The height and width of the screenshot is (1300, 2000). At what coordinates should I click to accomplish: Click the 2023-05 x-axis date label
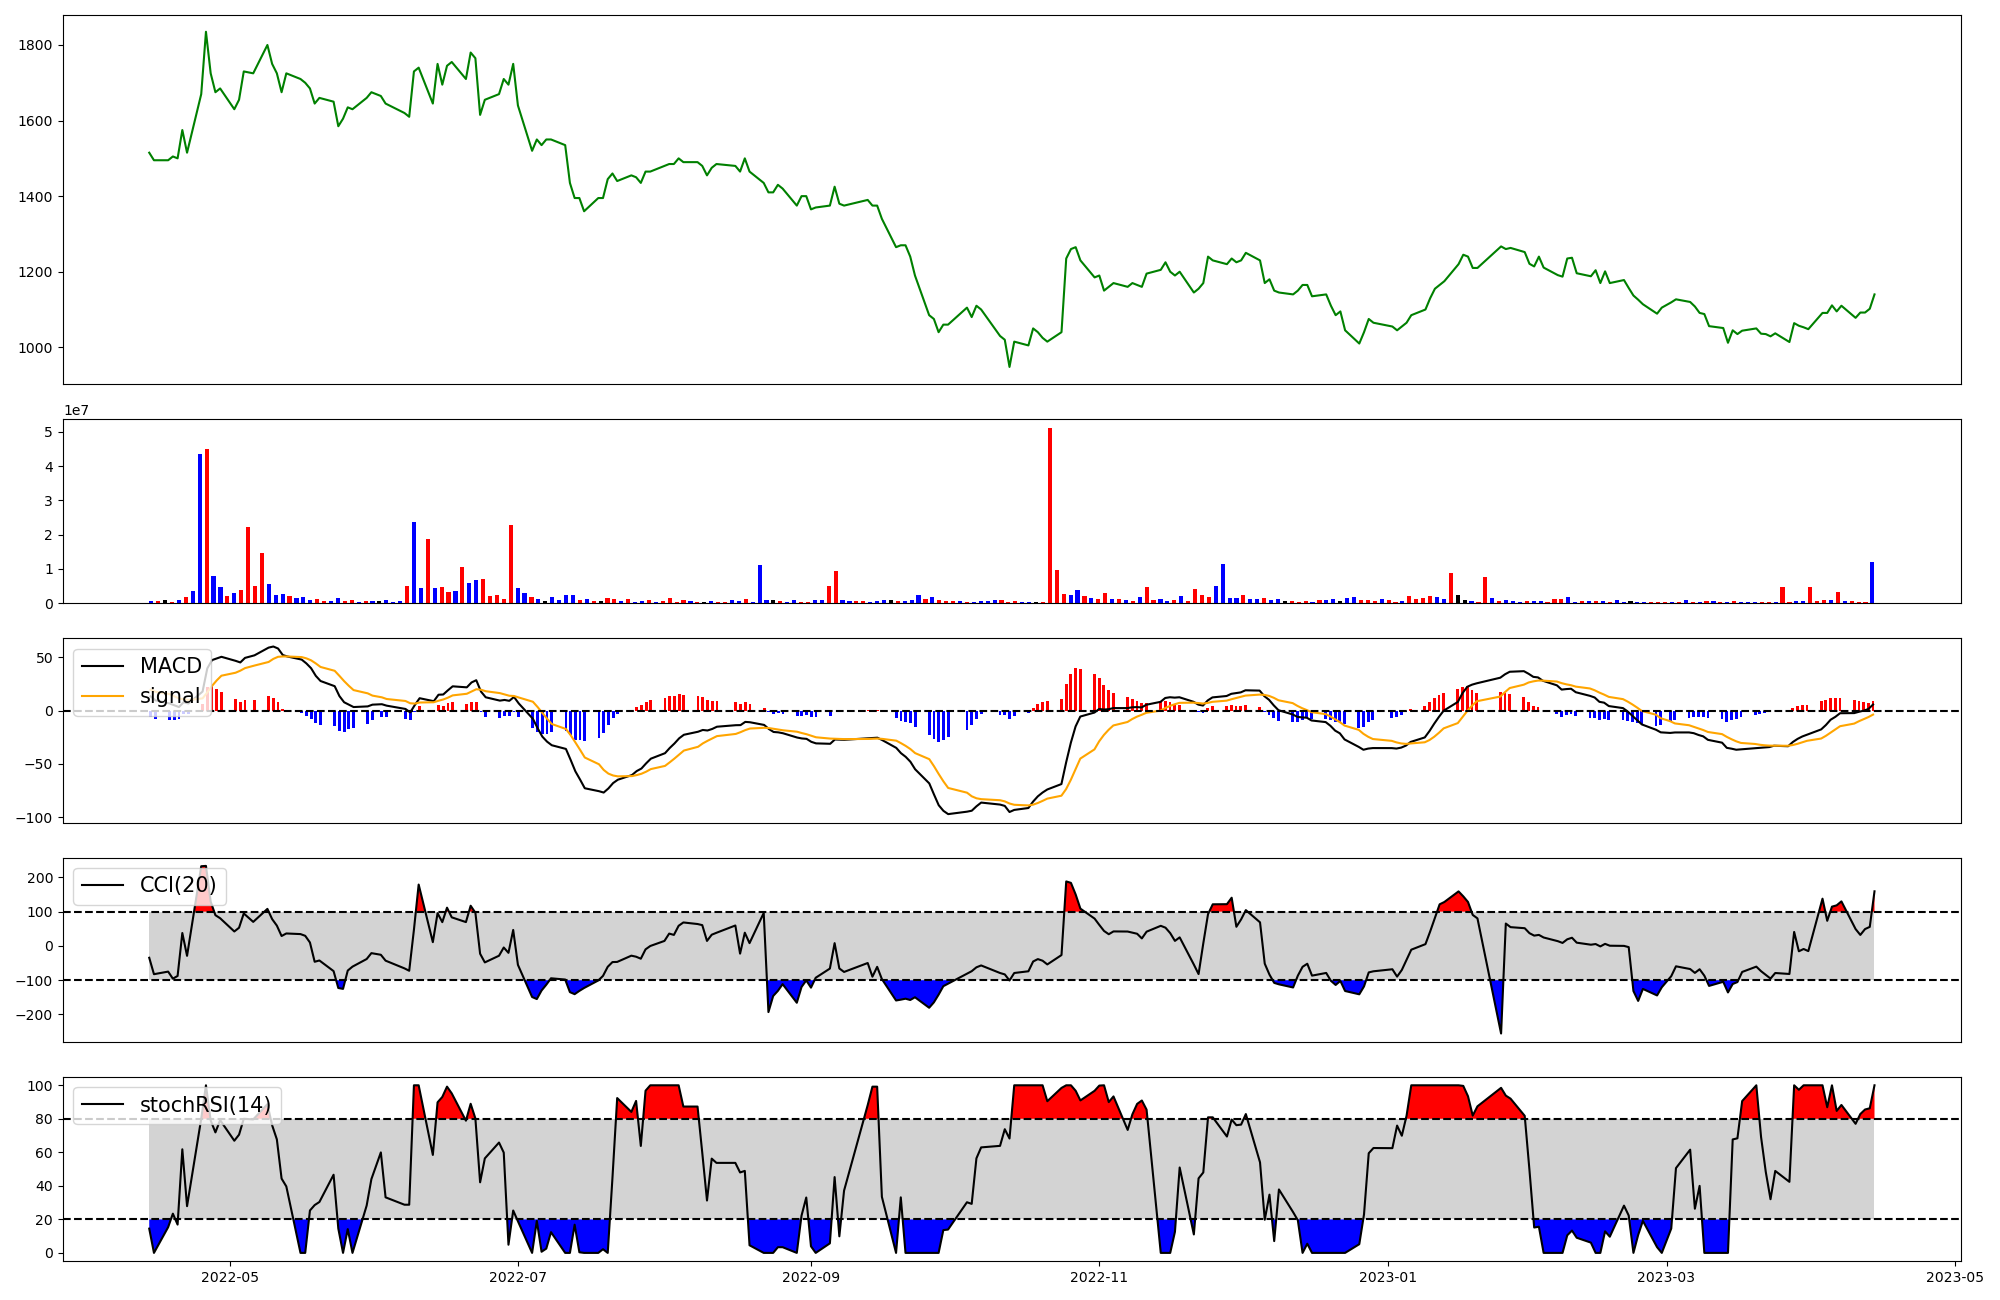(1955, 1277)
